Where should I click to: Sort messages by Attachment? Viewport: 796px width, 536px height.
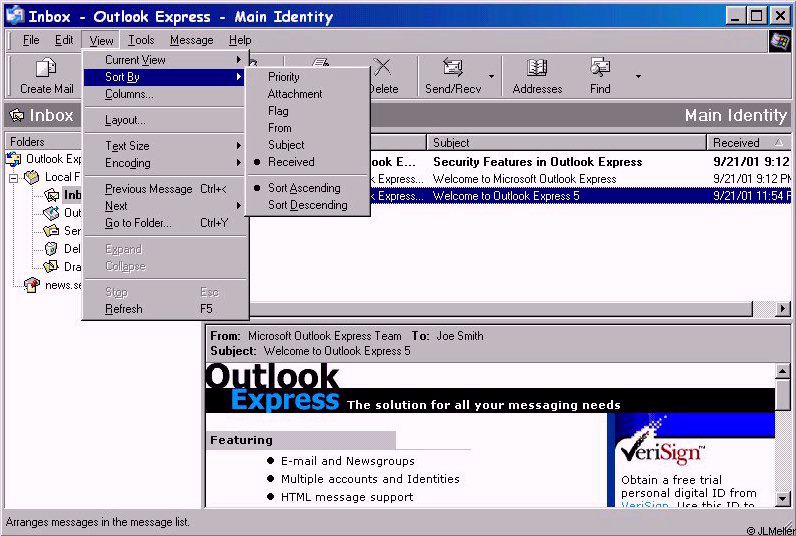coord(308,94)
